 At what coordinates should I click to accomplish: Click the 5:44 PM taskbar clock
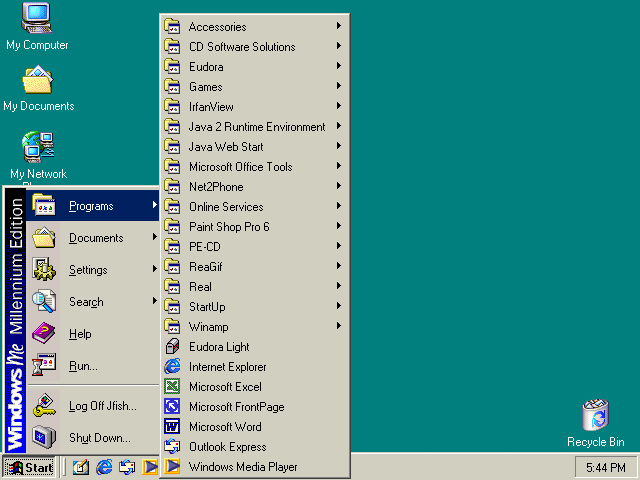(606, 467)
